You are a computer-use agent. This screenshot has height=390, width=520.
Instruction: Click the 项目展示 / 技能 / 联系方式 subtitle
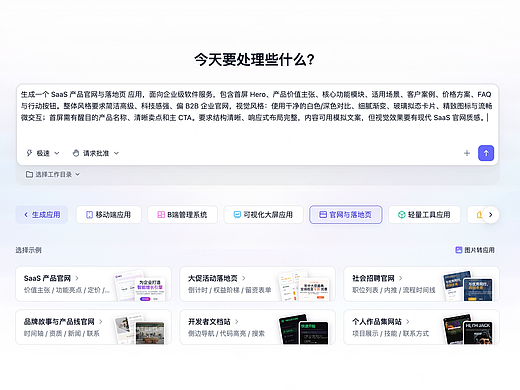point(390,334)
